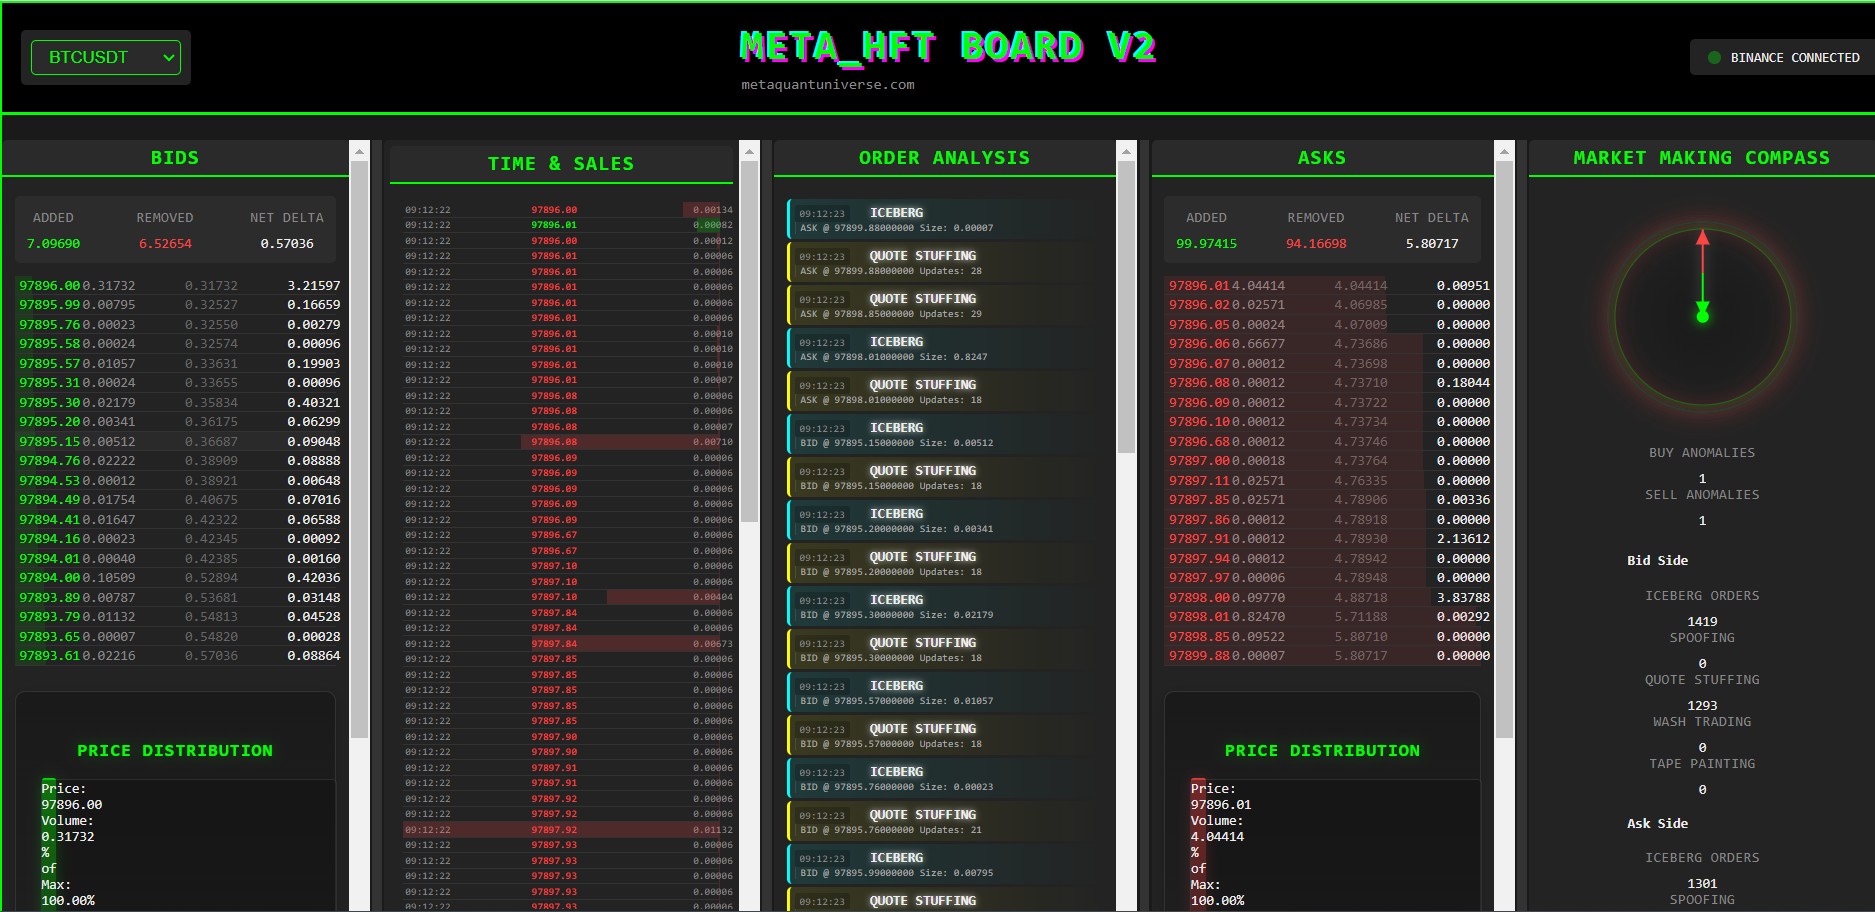Select bid row at price 97893.61
The image size is (1875, 912).
click(179, 656)
